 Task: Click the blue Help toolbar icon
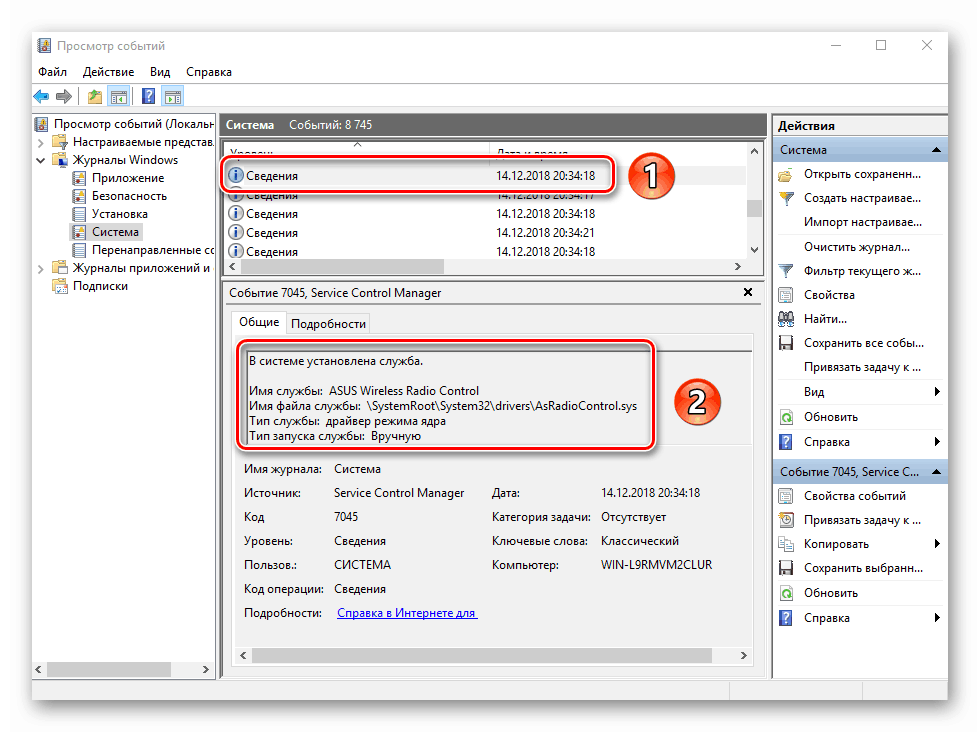(x=148, y=96)
